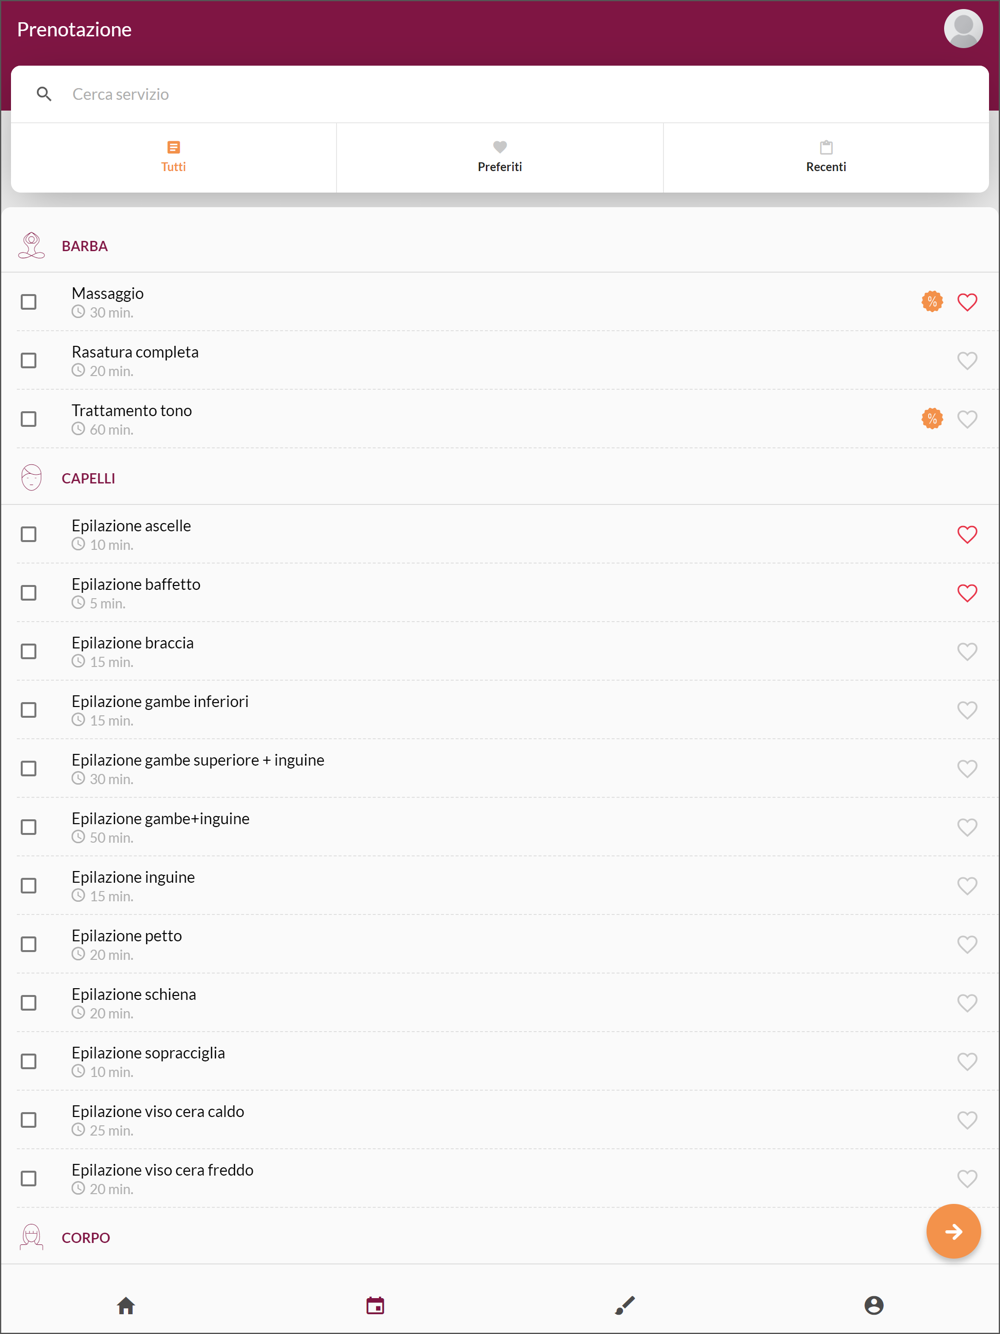
Task: Open the account icon in bottom bar
Action: (874, 1305)
